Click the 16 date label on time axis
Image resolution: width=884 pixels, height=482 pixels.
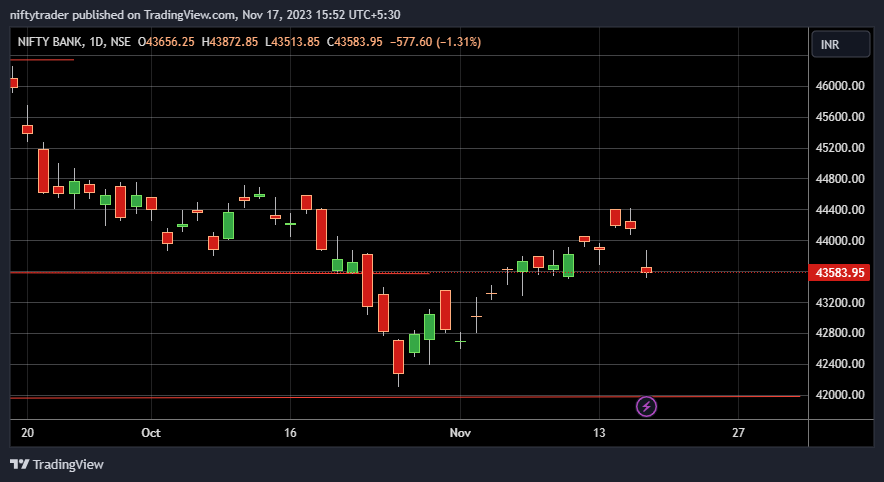click(290, 433)
